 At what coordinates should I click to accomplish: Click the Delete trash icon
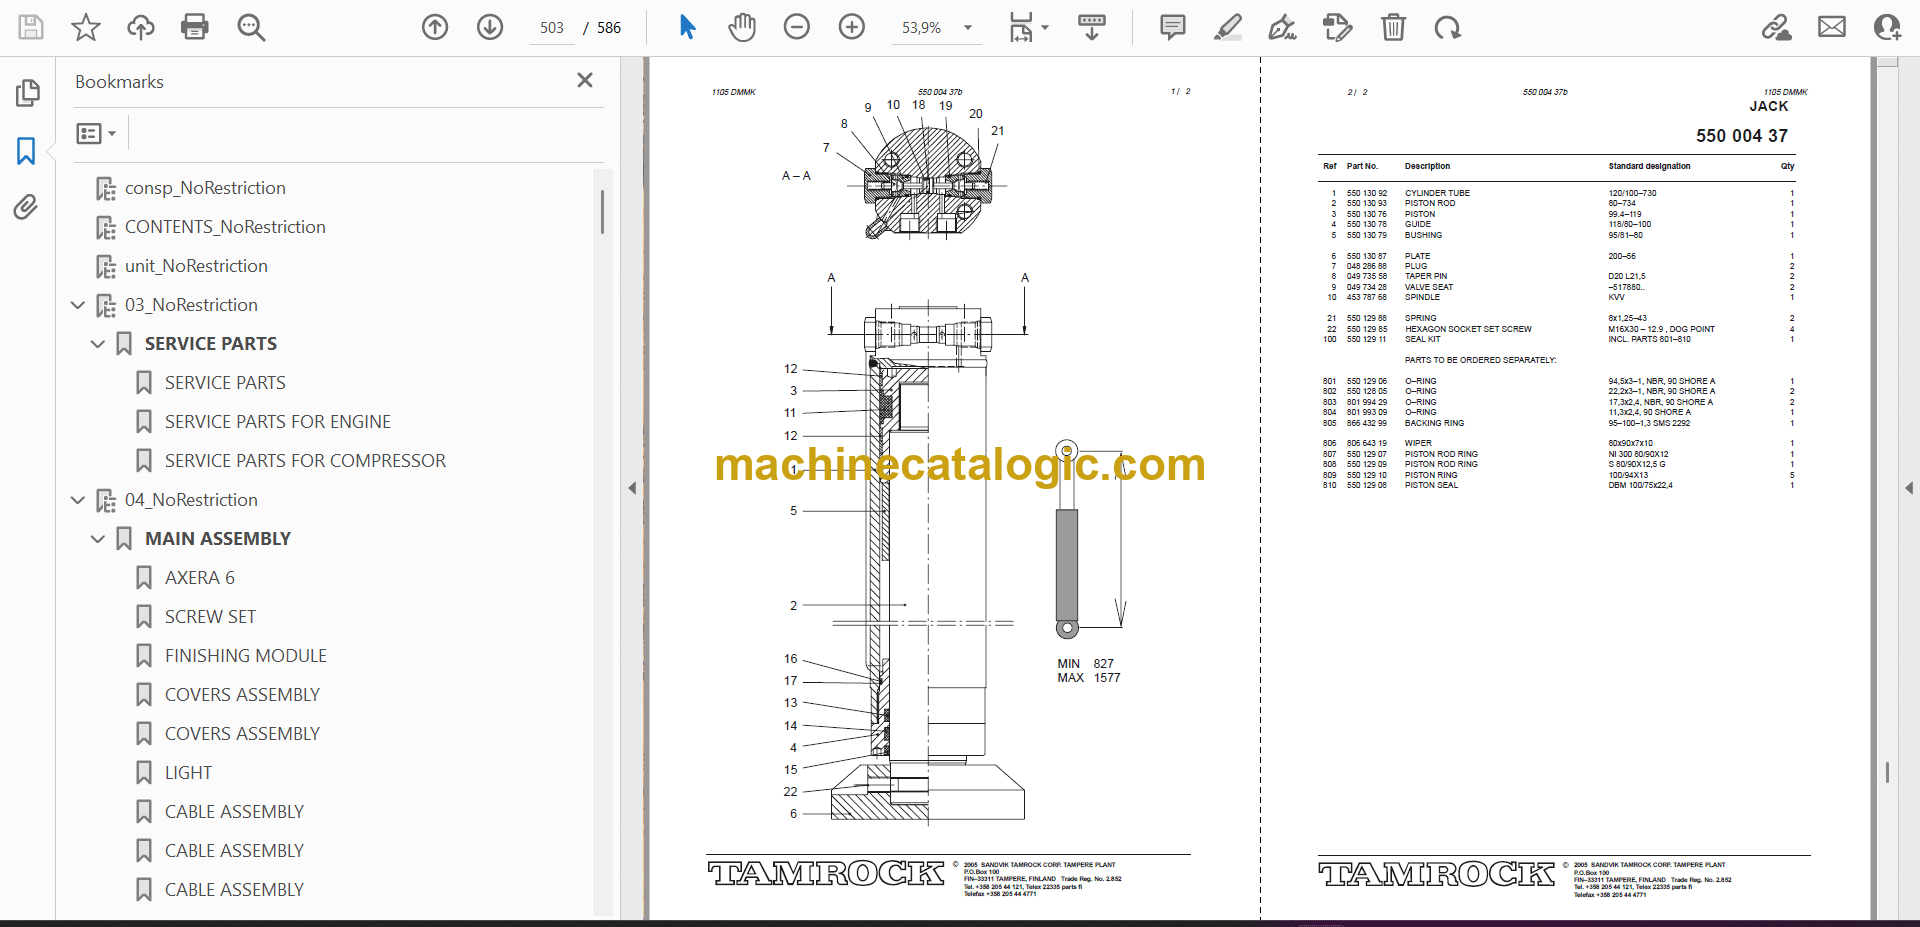(x=1392, y=27)
